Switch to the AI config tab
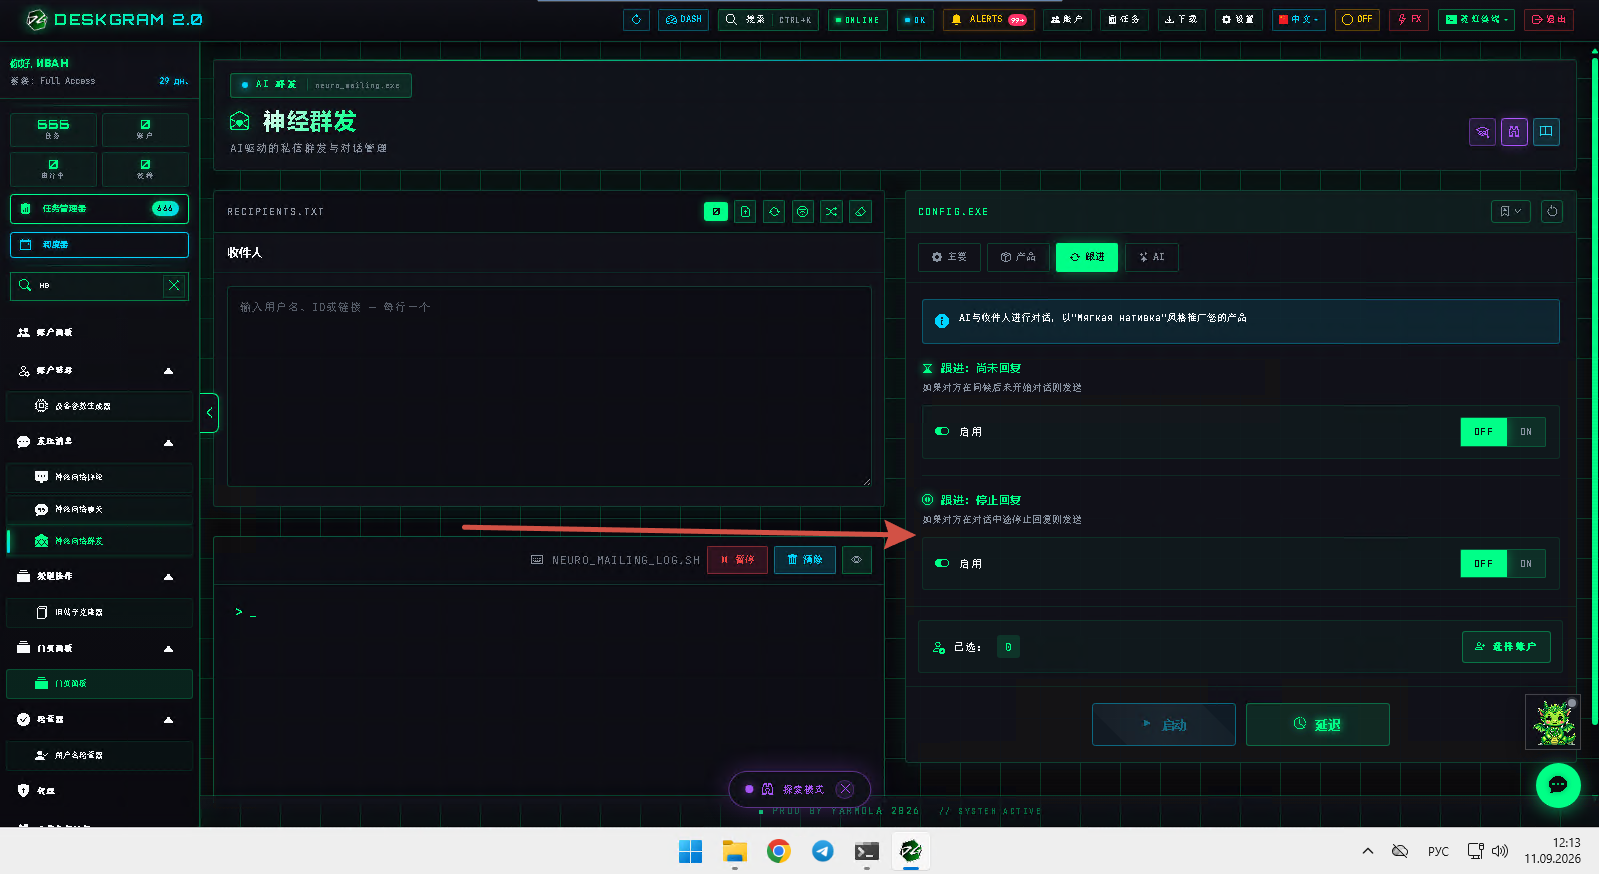 (x=1152, y=257)
